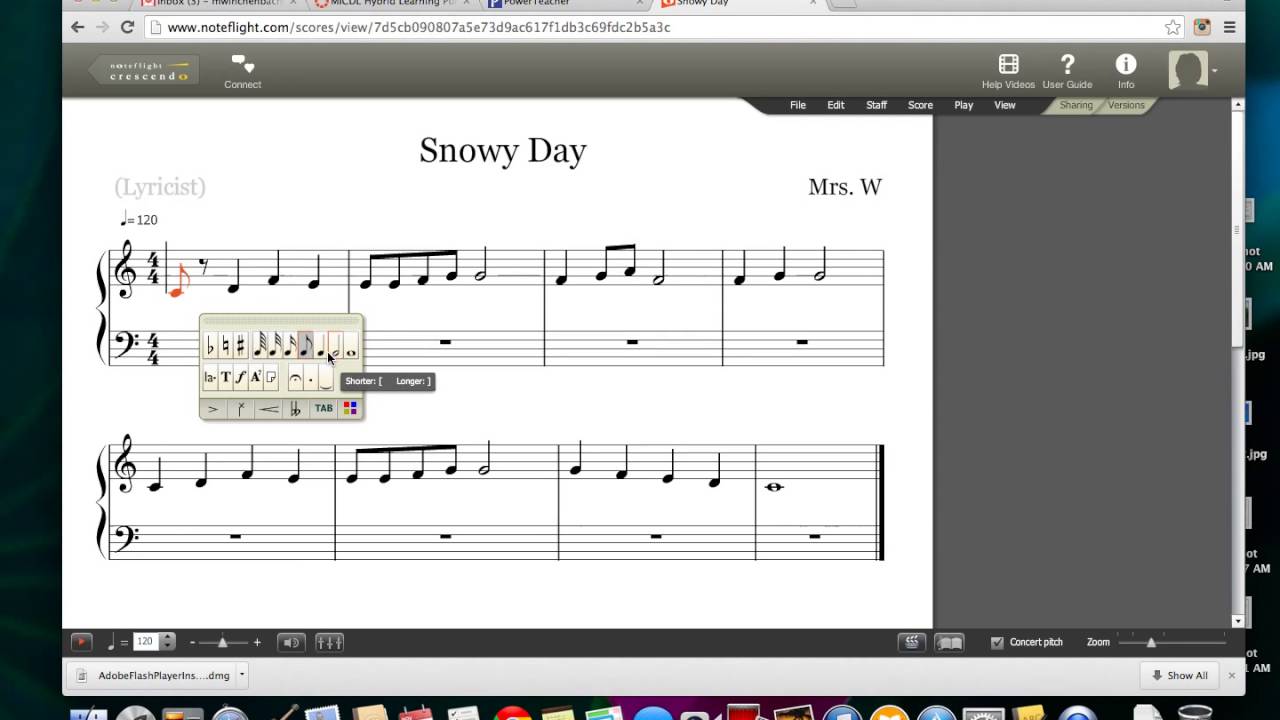The image size is (1280, 720).
Task: Open the Info panel
Action: pyautogui.click(x=1126, y=72)
